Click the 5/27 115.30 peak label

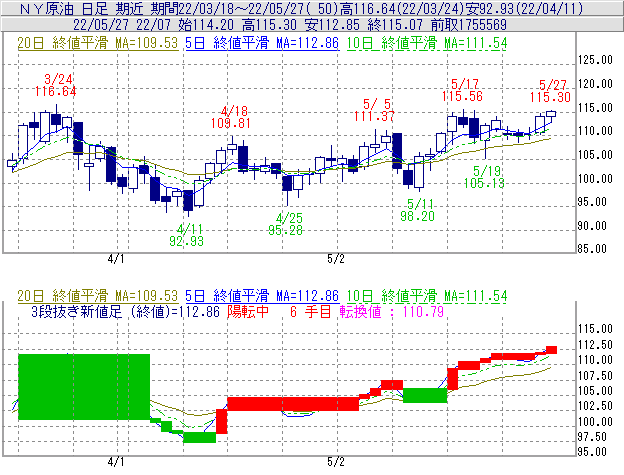[x=550, y=91]
